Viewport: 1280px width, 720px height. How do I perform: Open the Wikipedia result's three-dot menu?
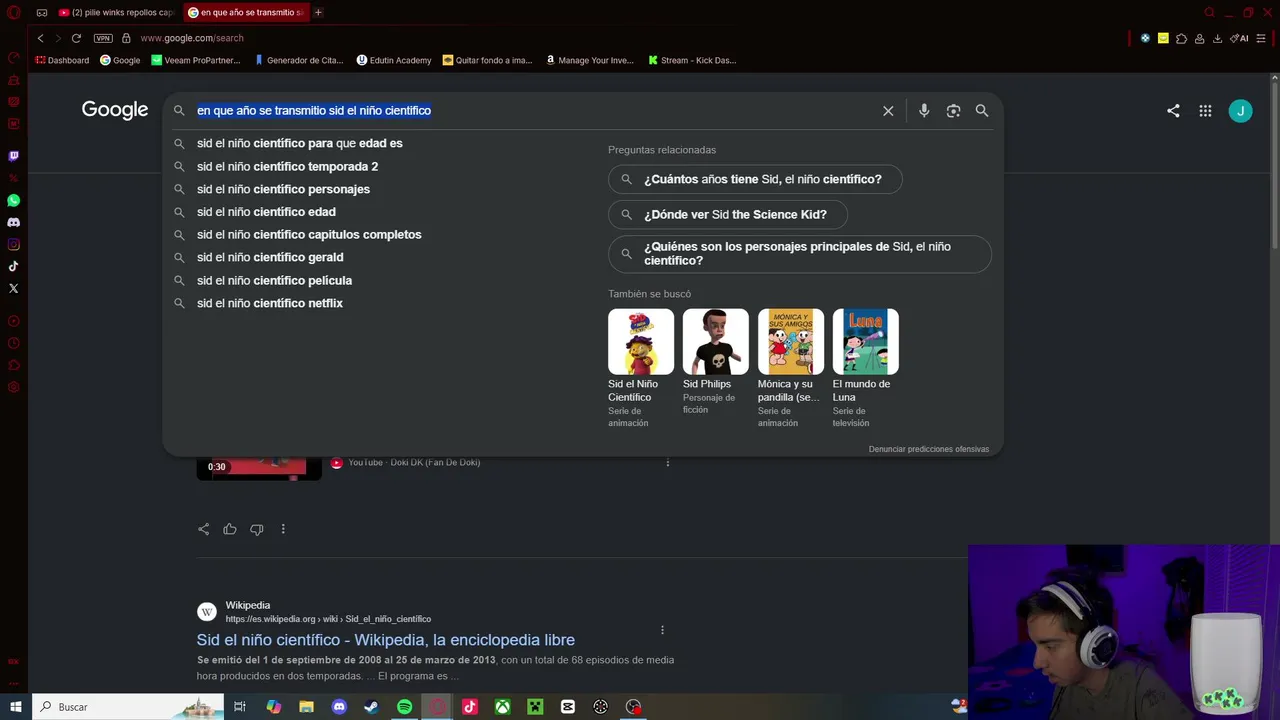pos(662,630)
